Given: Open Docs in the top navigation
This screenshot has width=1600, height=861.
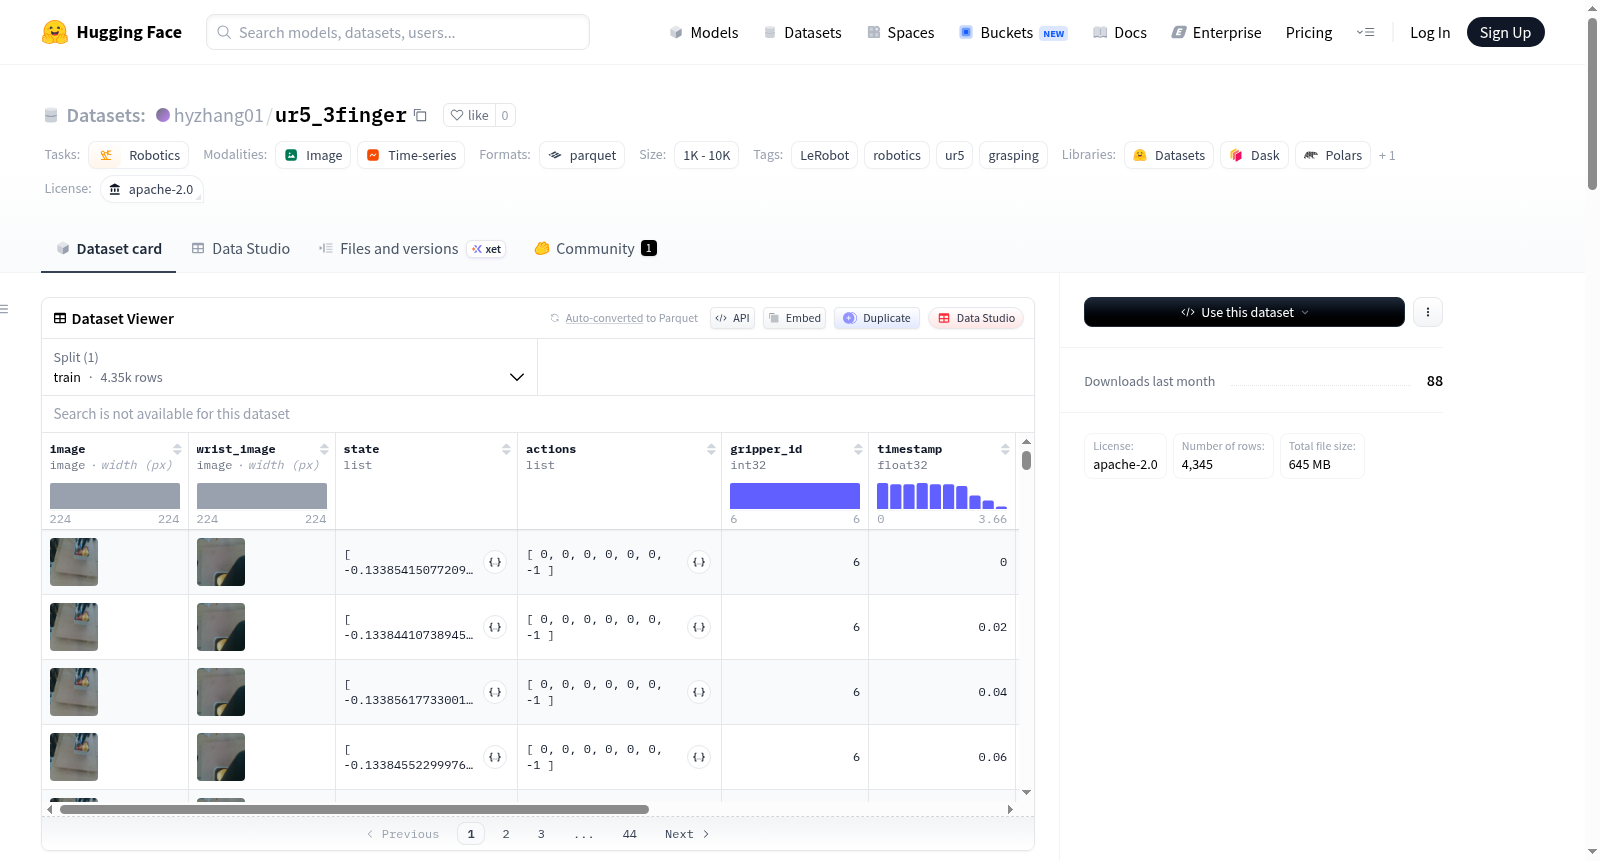Looking at the screenshot, I should click(x=1120, y=33).
